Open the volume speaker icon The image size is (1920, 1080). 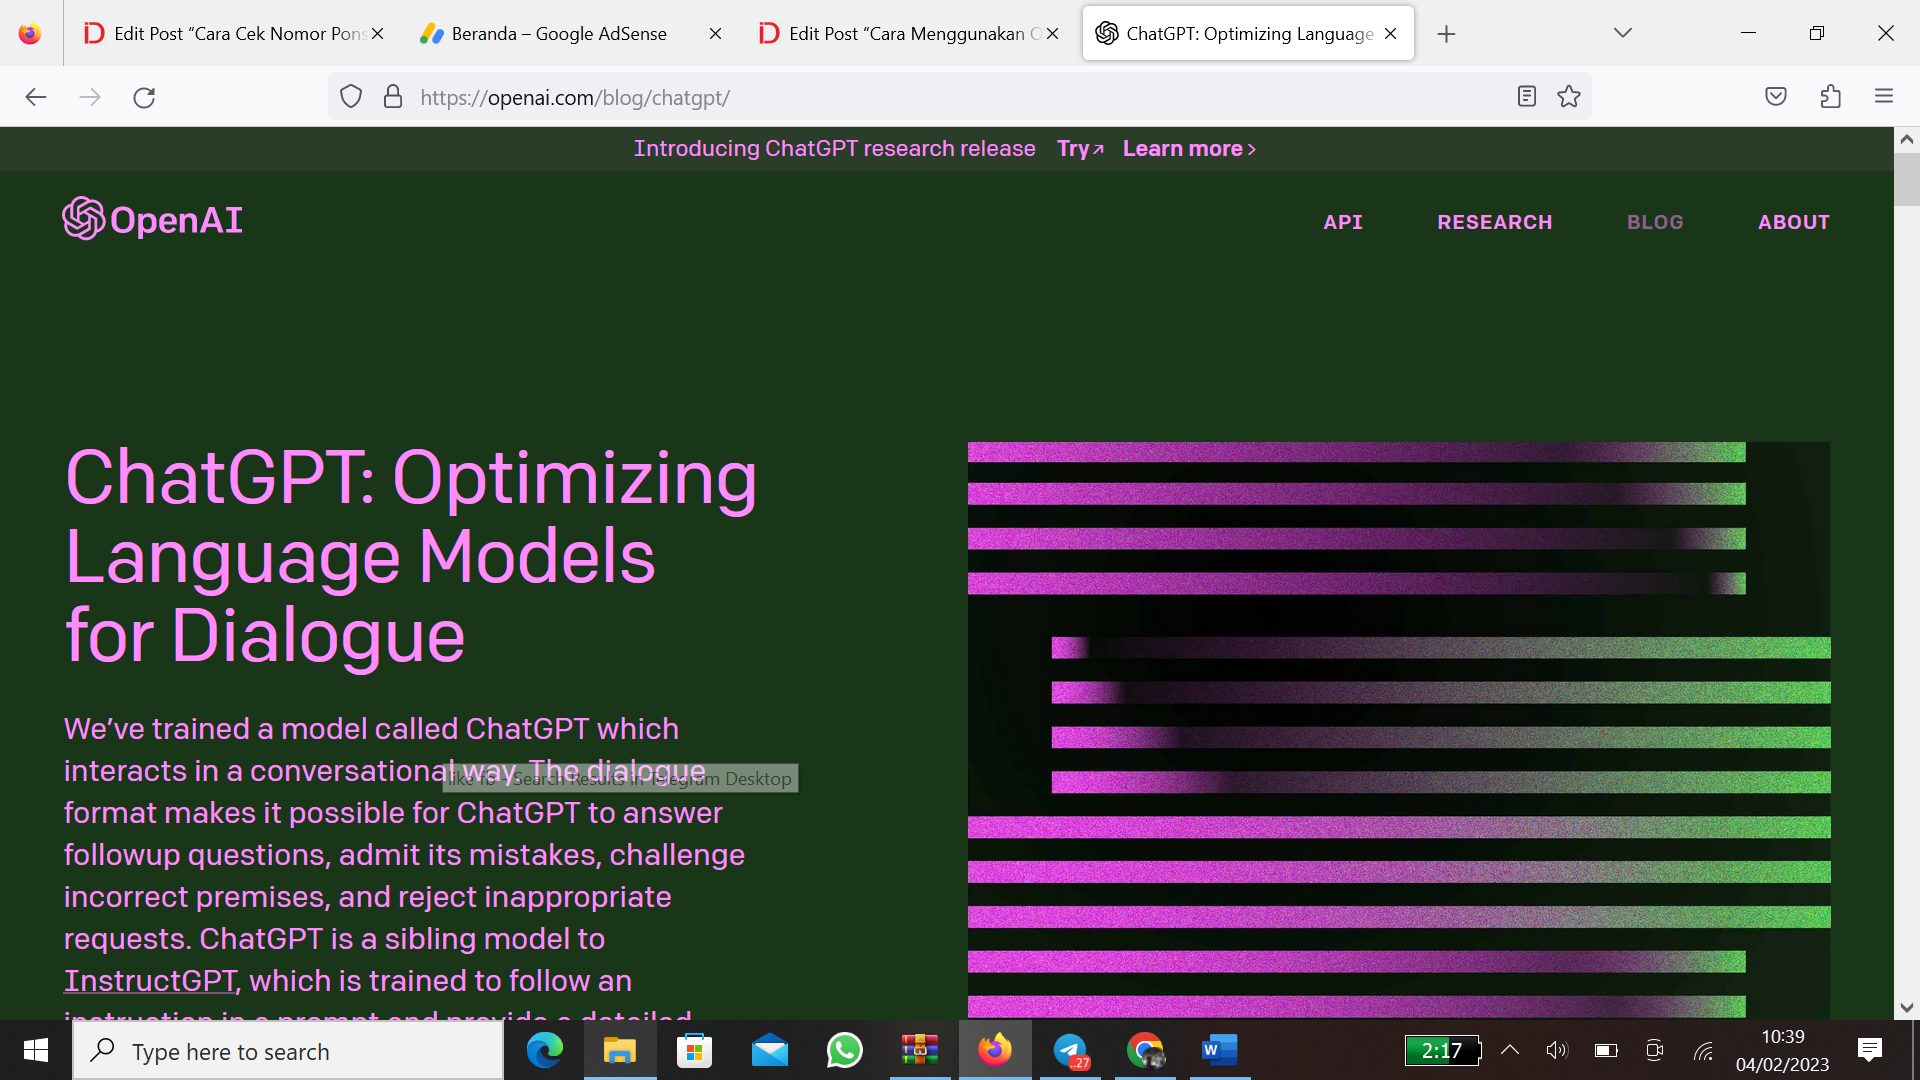coord(1557,1050)
